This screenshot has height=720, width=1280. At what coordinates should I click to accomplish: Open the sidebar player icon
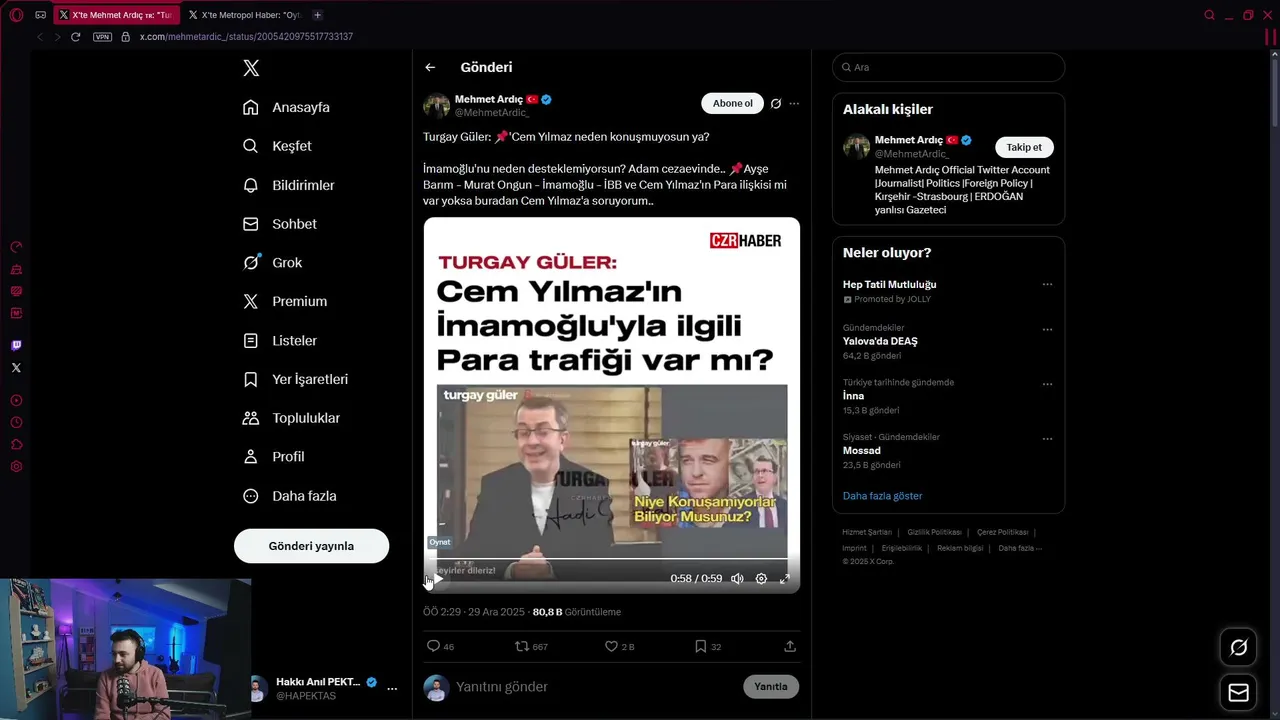click(16, 400)
